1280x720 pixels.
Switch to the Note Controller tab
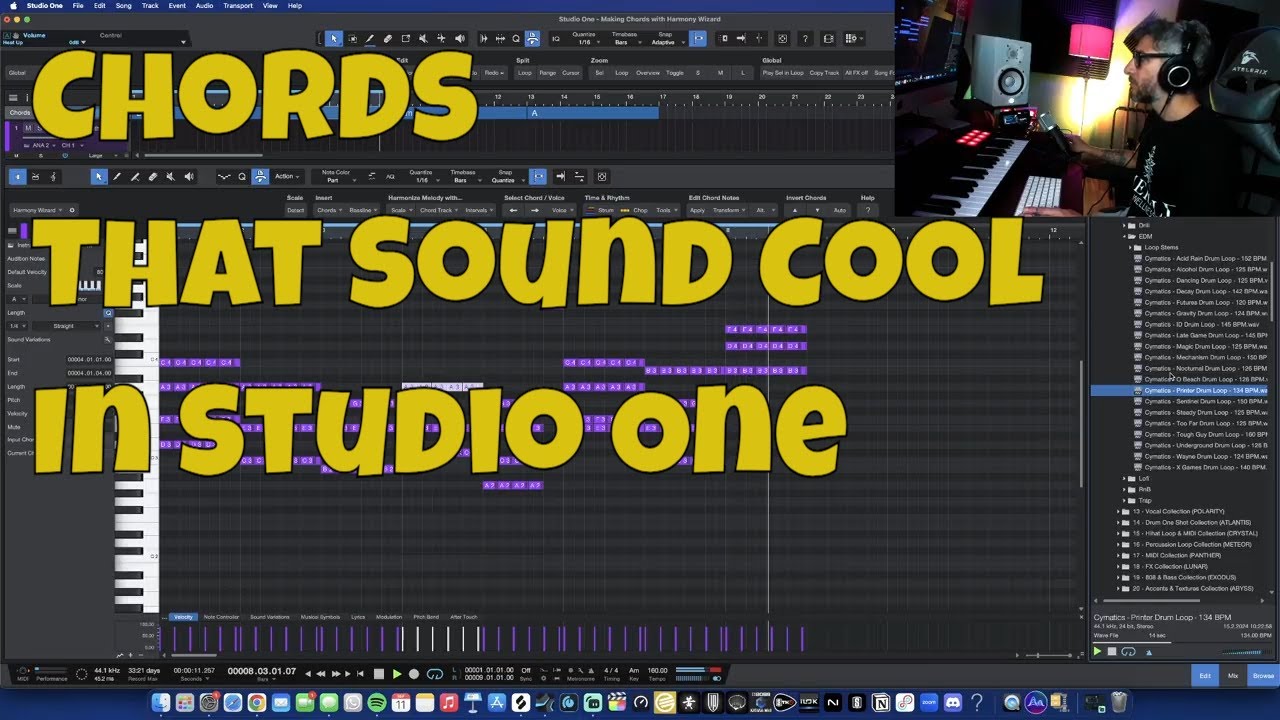[x=221, y=617]
